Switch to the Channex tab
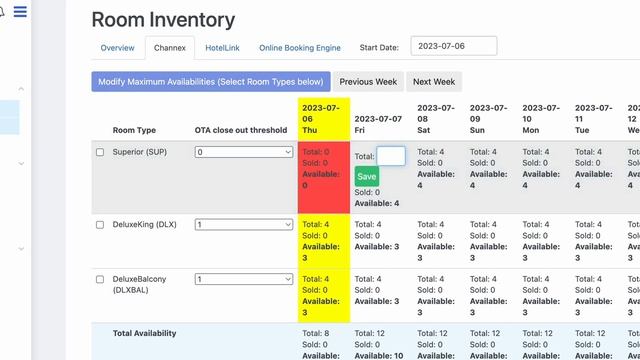The image size is (640, 360). pyautogui.click(x=170, y=48)
